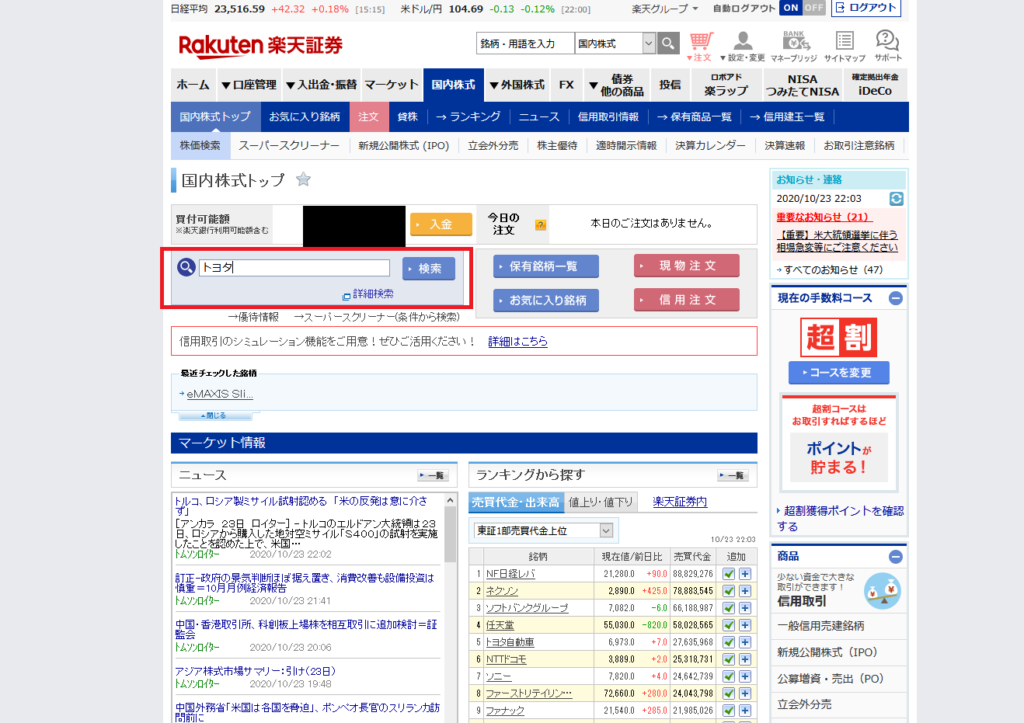The width and height of the screenshot is (1024, 723).
Task: Click the 検索 button
Action: tap(428, 268)
